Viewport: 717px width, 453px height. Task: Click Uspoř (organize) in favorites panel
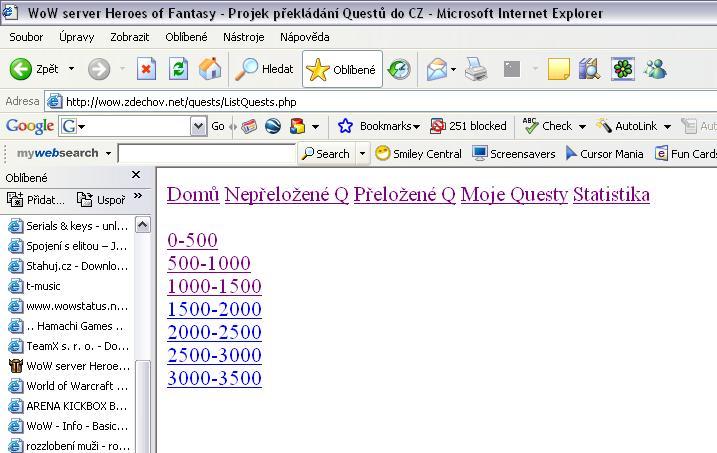(x=101, y=199)
